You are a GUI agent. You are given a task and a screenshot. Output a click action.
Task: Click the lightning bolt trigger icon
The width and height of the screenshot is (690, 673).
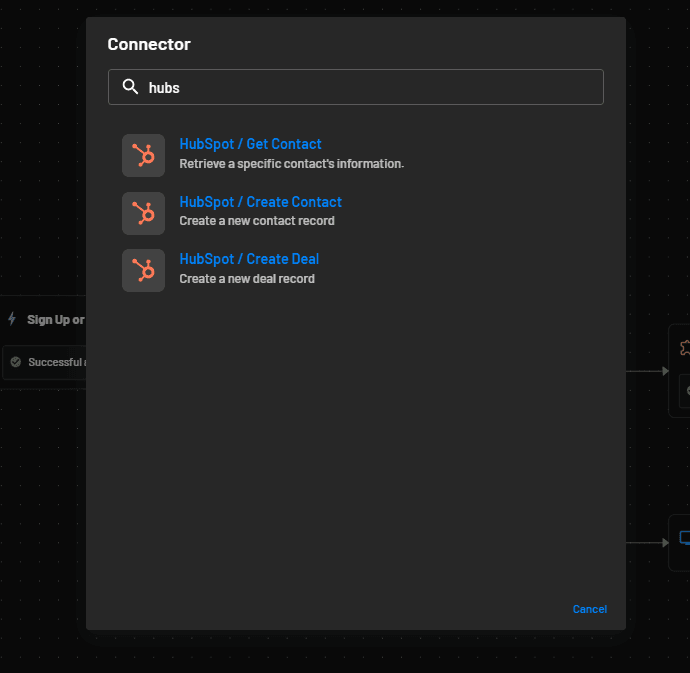pyautogui.click(x=12, y=319)
